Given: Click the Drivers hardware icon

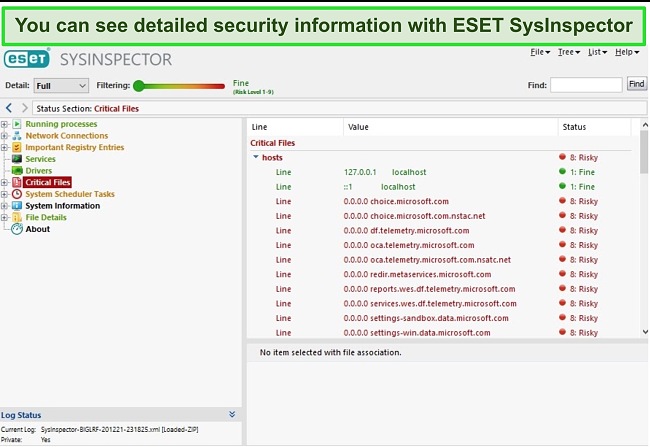Looking at the screenshot, I should tap(17, 170).
